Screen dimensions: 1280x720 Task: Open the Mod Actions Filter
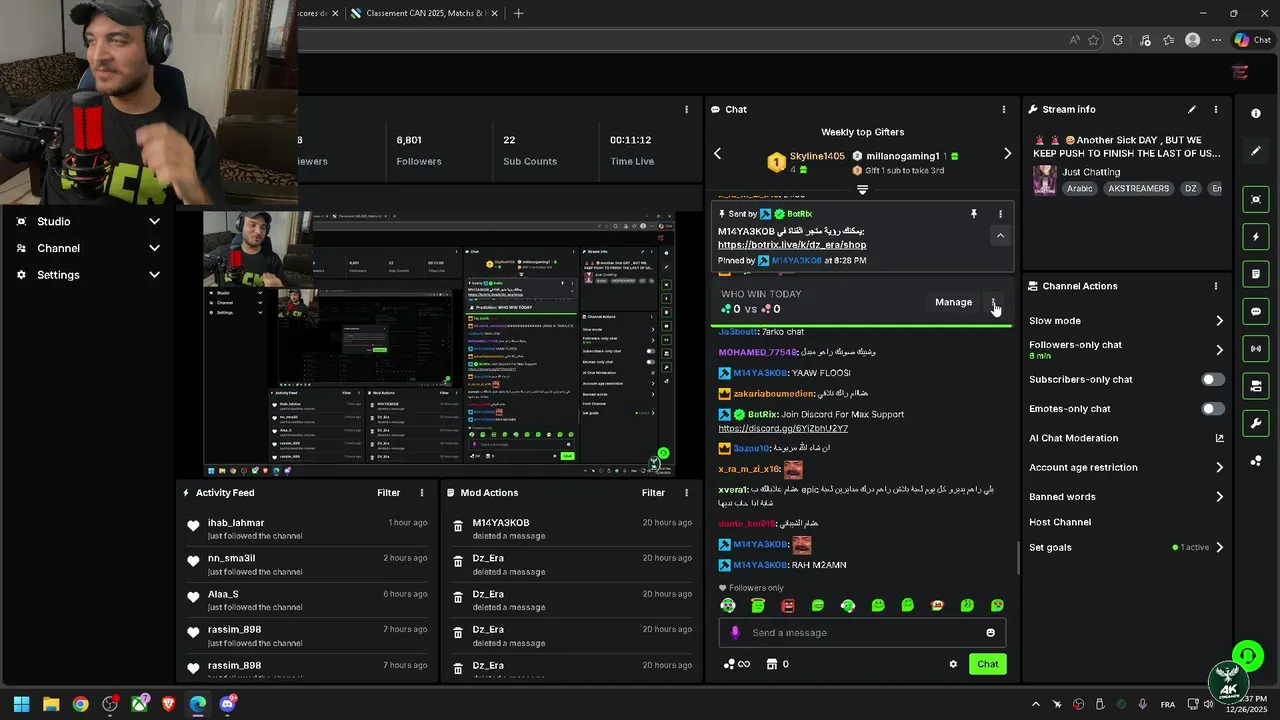(x=653, y=493)
